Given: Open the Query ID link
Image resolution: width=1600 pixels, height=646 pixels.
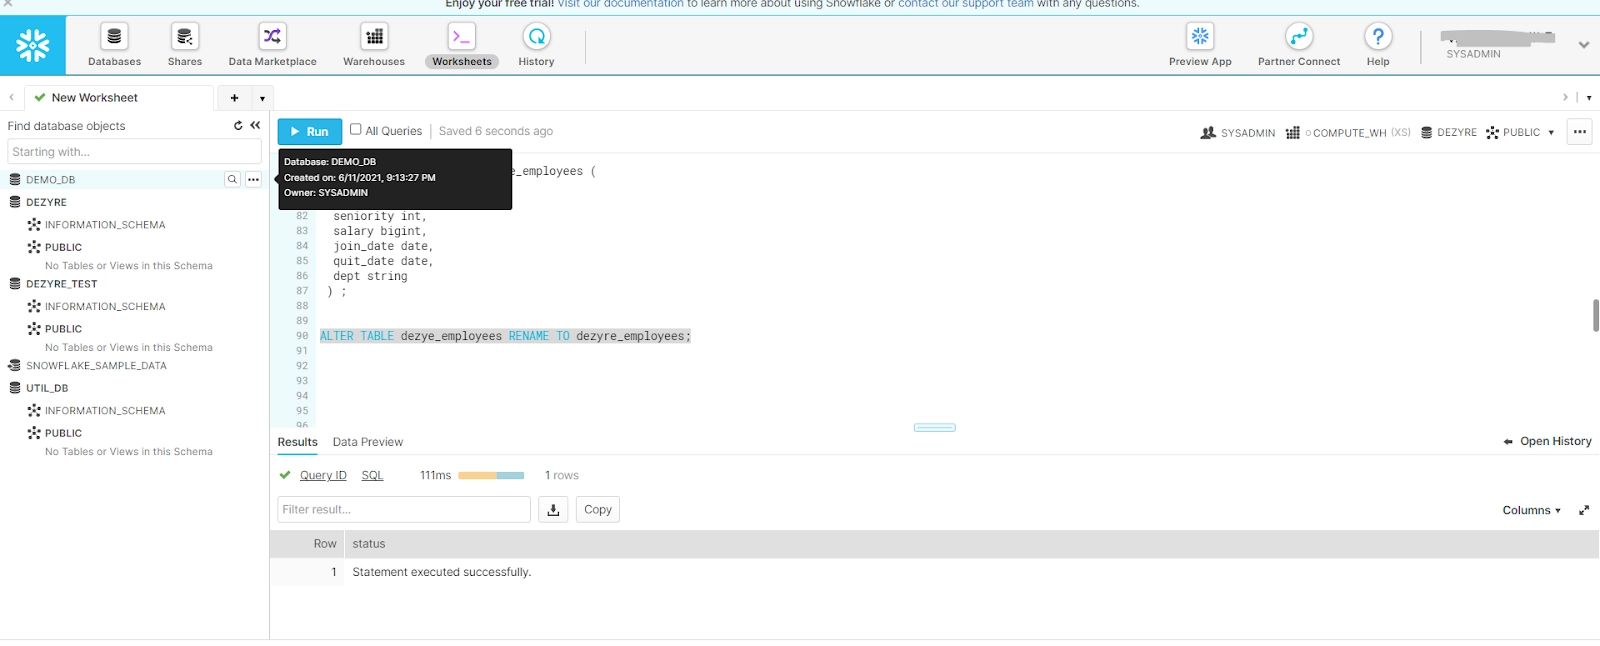Looking at the screenshot, I should [x=323, y=476].
